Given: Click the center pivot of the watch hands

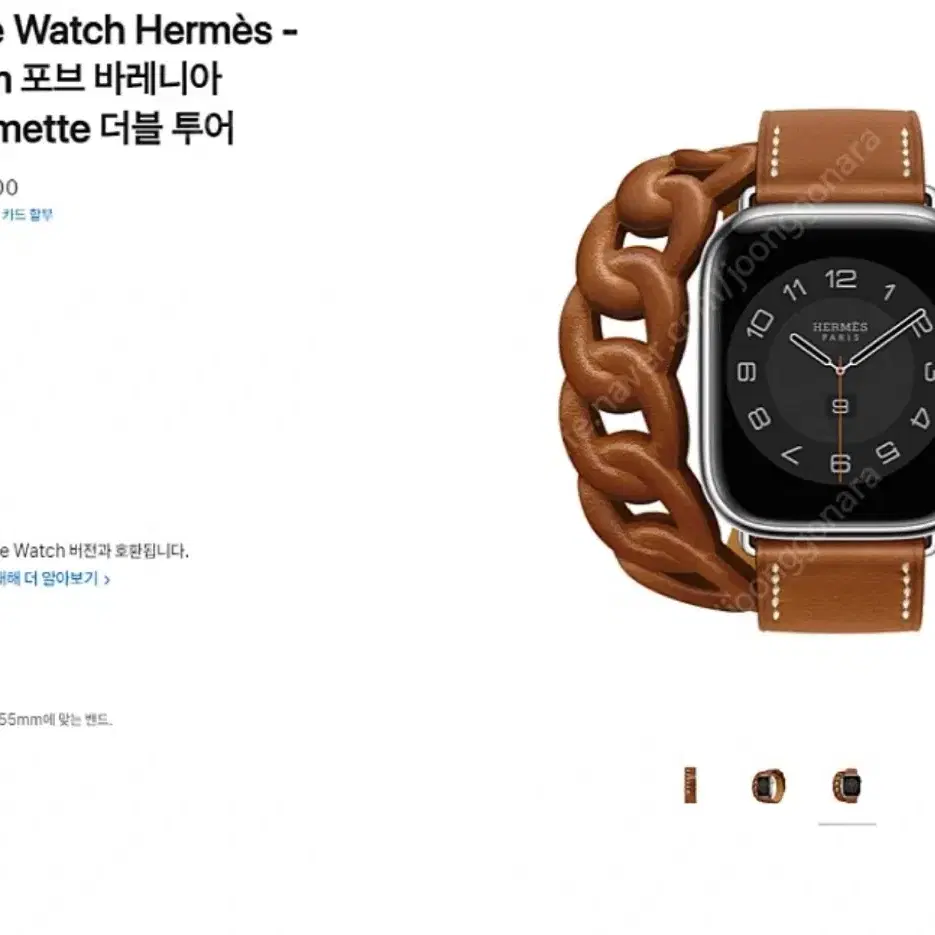Looking at the screenshot, I should (x=840, y=370).
